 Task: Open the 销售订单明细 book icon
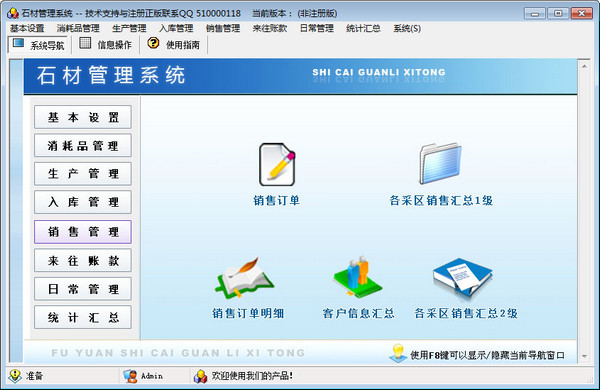245,278
